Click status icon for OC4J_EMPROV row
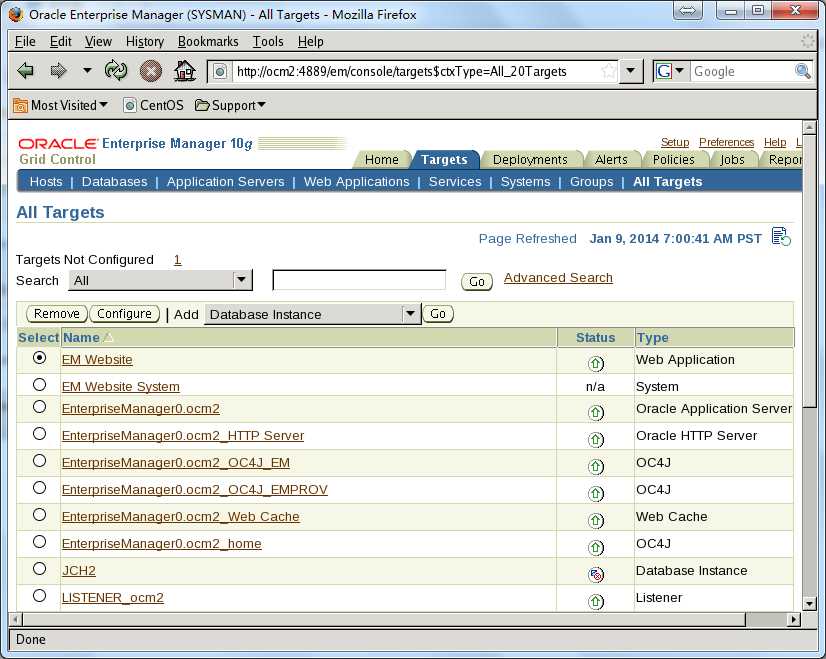 pyautogui.click(x=596, y=494)
